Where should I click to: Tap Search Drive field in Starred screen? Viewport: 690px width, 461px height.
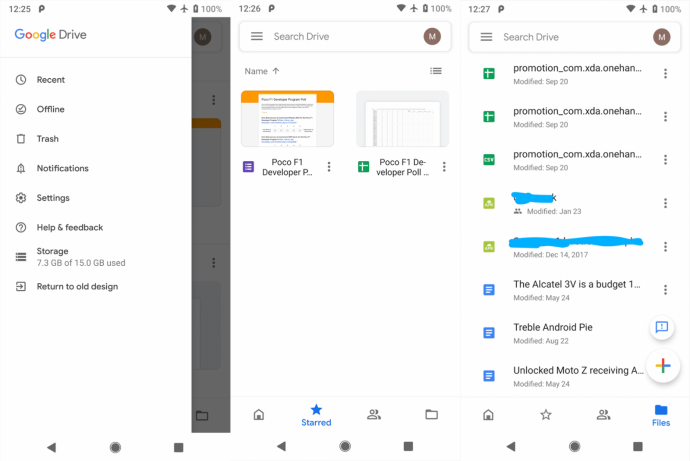click(x=345, y=37)
